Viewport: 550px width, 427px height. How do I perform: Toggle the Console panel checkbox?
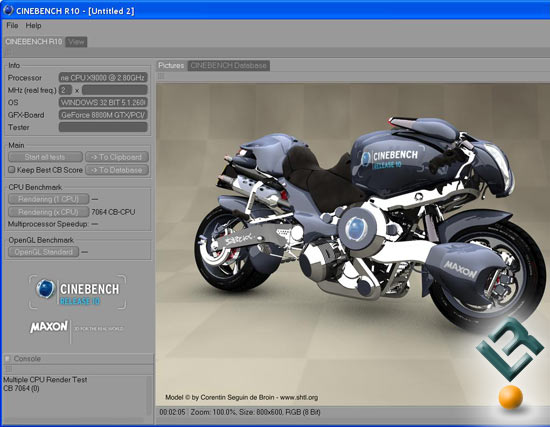click(7, 359)
